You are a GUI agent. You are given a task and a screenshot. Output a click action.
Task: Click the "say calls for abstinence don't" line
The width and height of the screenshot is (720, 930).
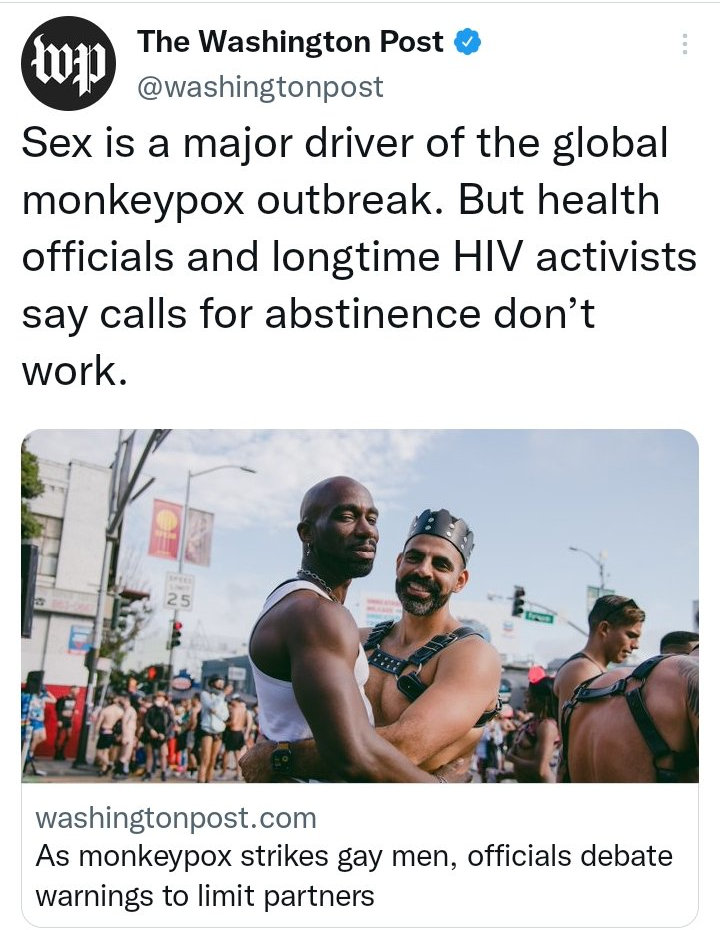pyautogui.click(x=308, y=314)
